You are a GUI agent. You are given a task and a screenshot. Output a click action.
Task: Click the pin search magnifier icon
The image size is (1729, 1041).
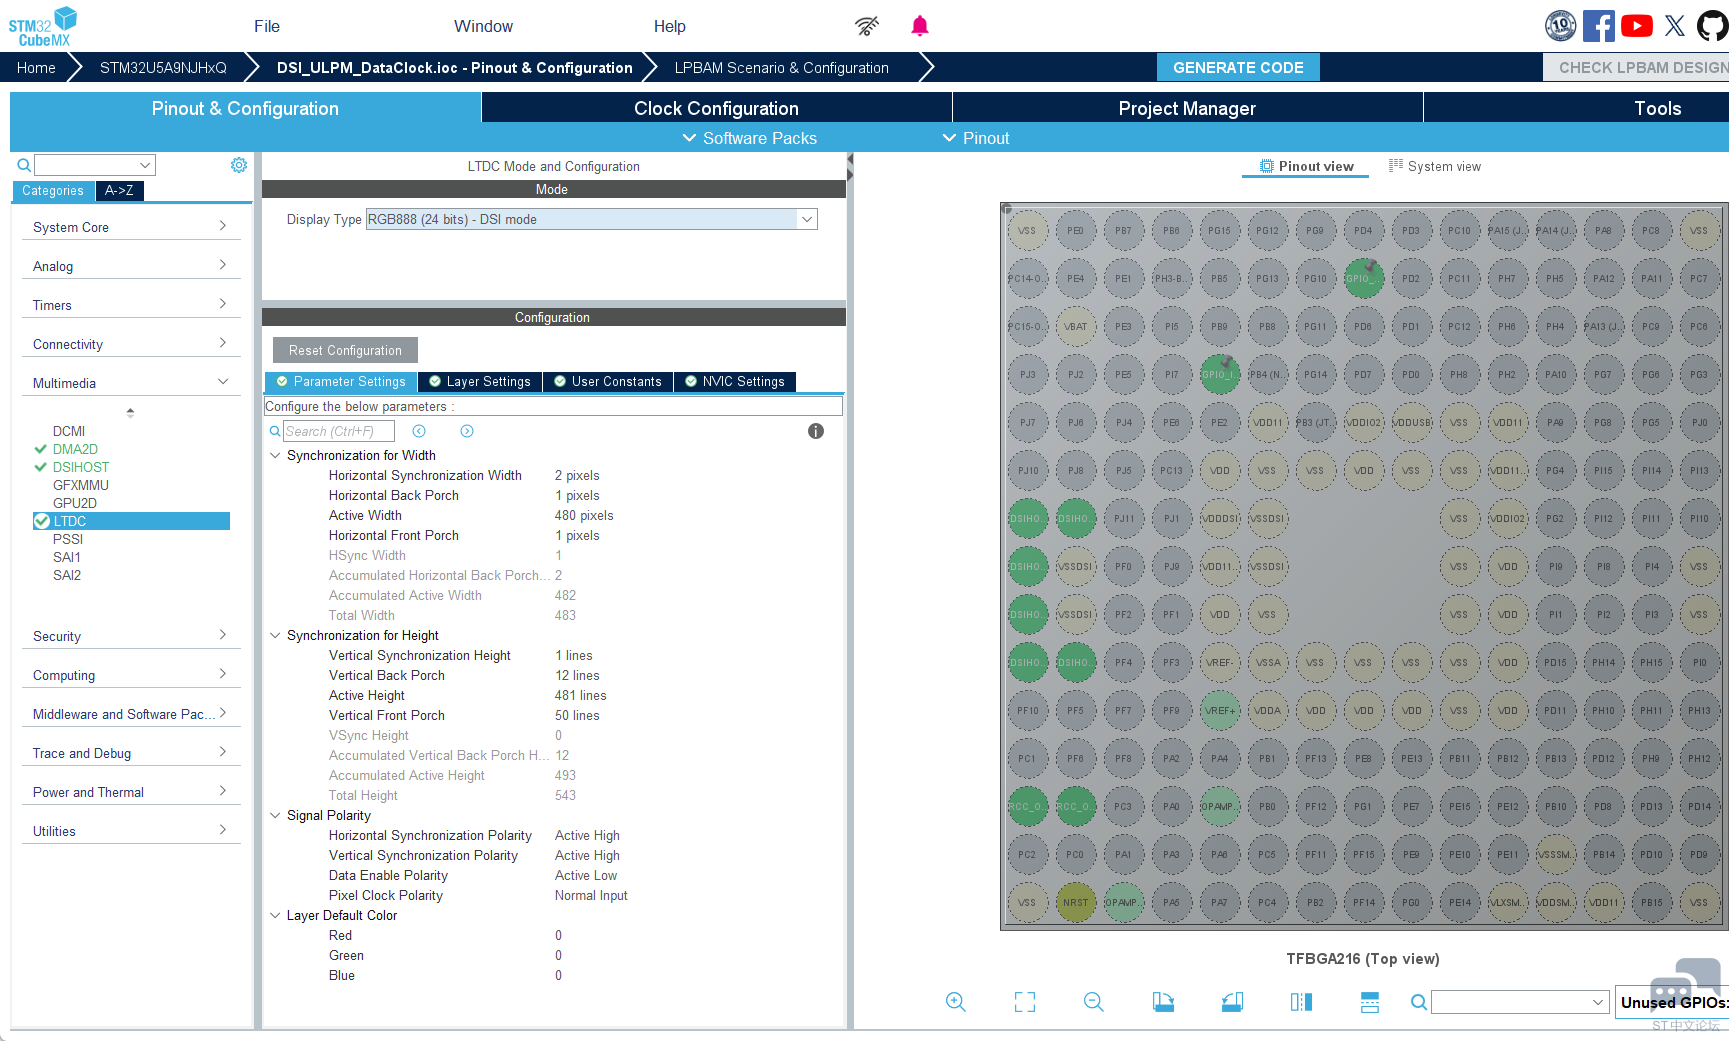(1419, 1002)
